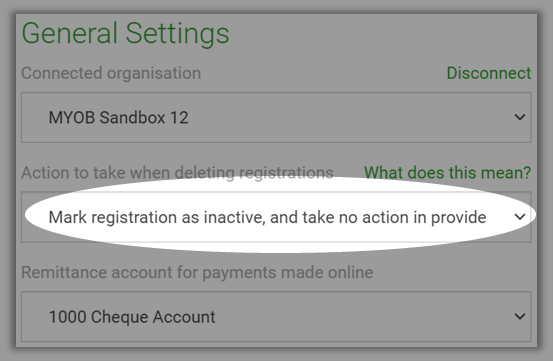Click the Disconnect link
Viewport: 553px width, 361px height.
[x=488, y=73]
